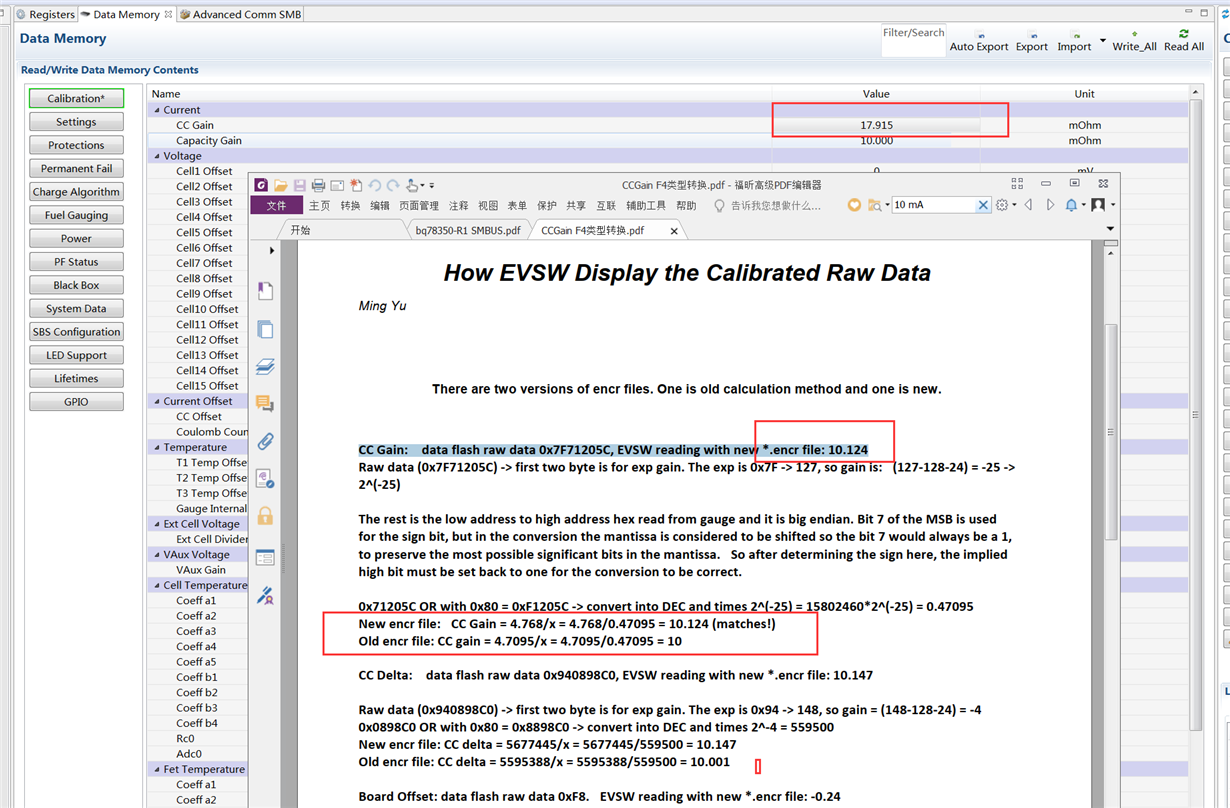
Task: Click the create new PDF icon
Action: click(x=356, y=185)
